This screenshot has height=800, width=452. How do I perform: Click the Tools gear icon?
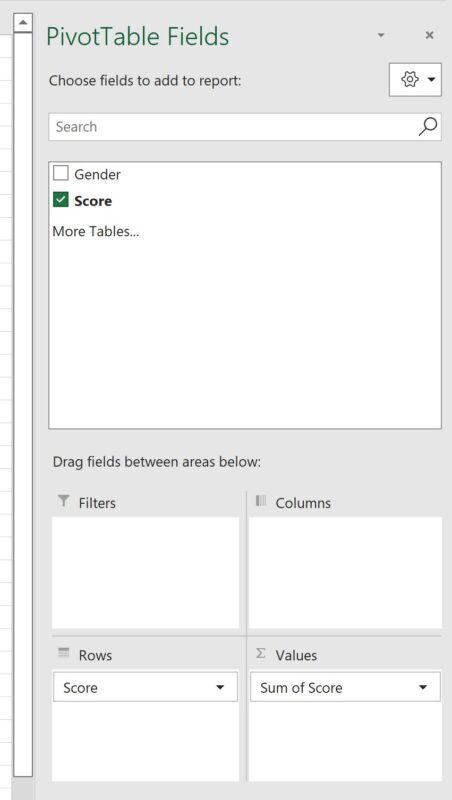[410, 79]
